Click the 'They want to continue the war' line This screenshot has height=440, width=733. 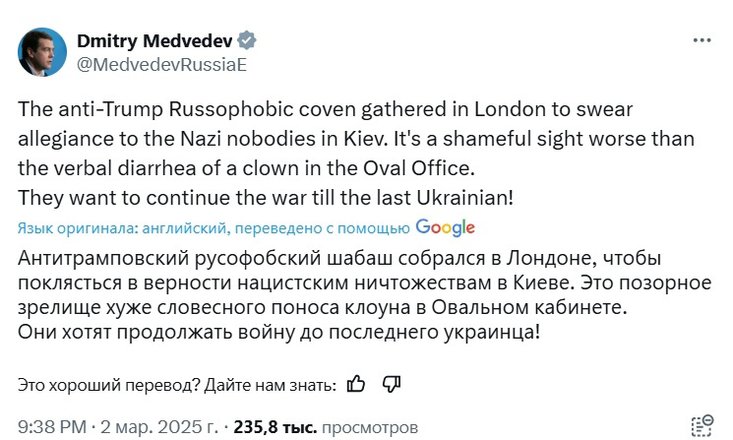tap(266, 198)
